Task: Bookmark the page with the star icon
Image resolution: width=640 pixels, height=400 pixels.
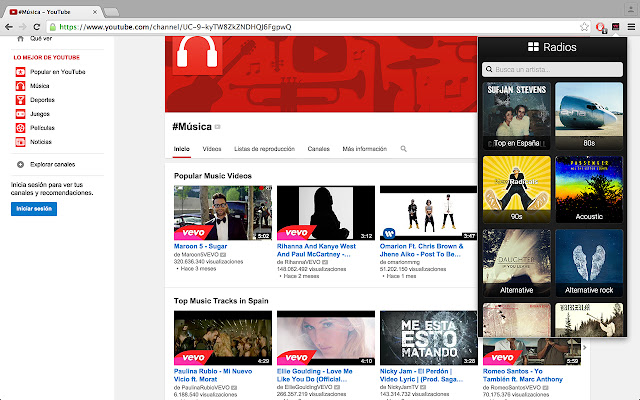Action: point(583,27)
